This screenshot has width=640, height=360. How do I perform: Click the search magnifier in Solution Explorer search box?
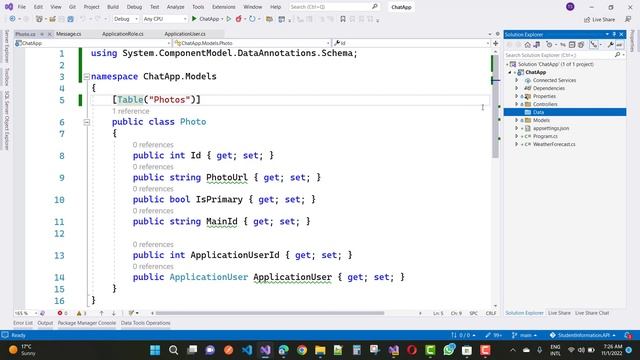[617, 55]
